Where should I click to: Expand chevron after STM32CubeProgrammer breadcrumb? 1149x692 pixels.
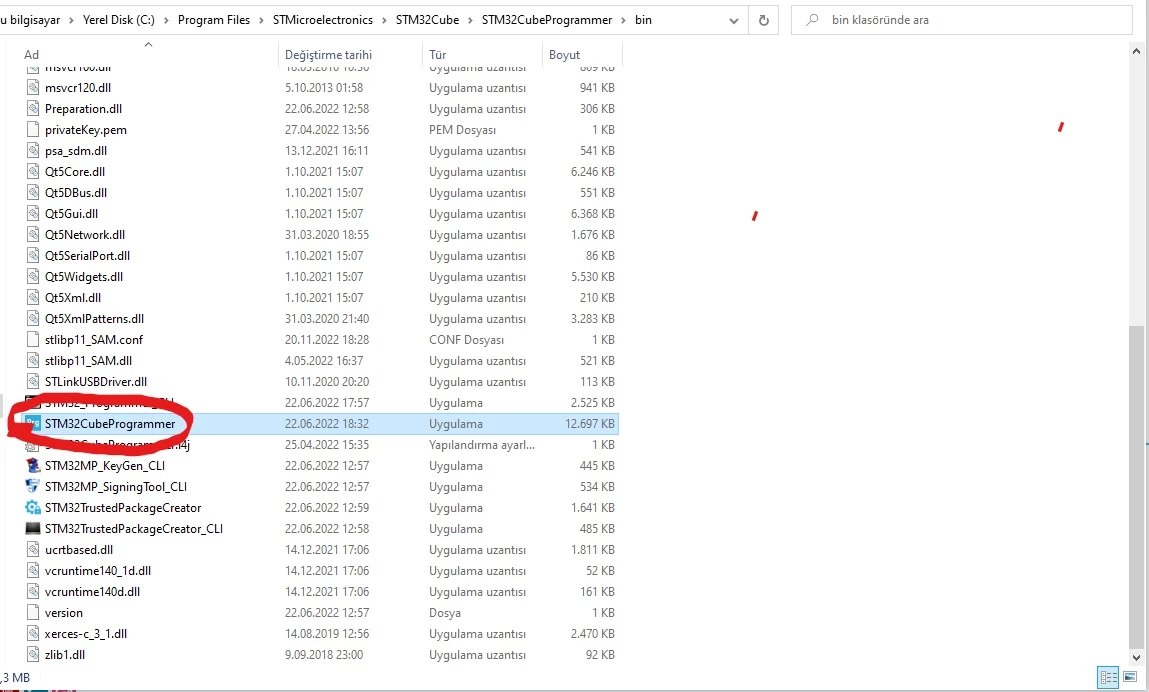click(624, 20)
